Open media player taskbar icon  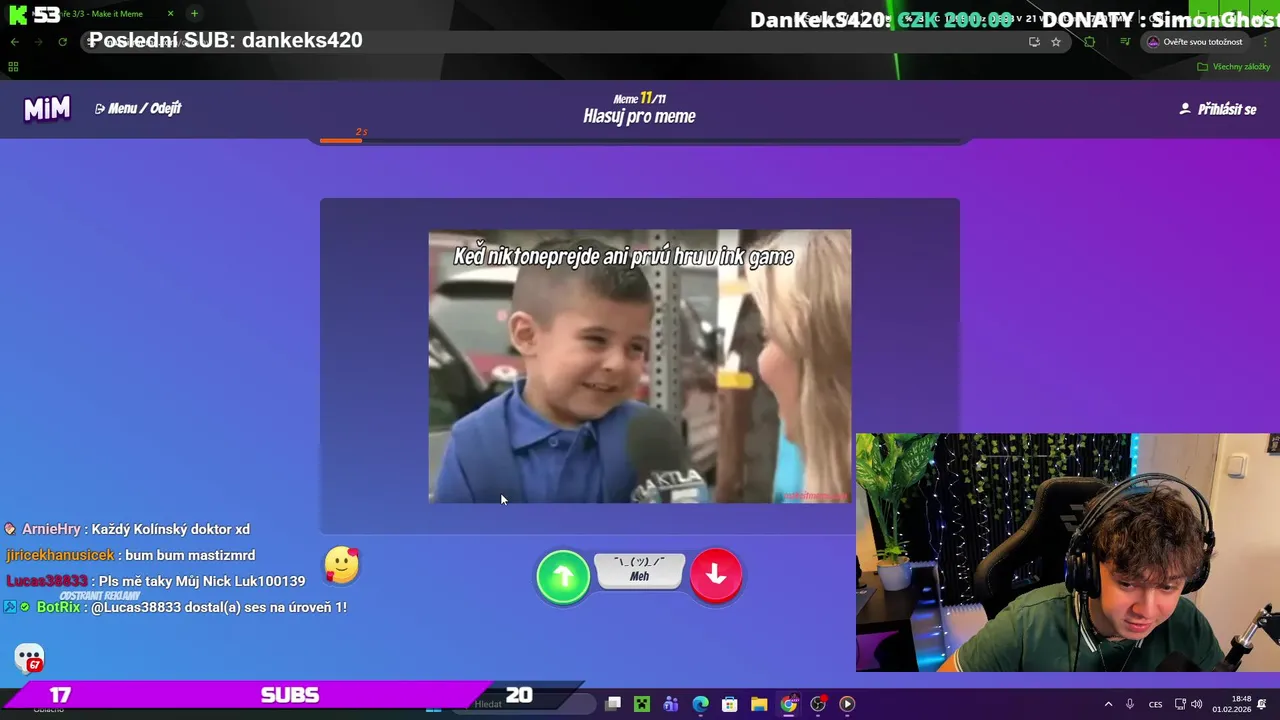(x=847, y=704)
